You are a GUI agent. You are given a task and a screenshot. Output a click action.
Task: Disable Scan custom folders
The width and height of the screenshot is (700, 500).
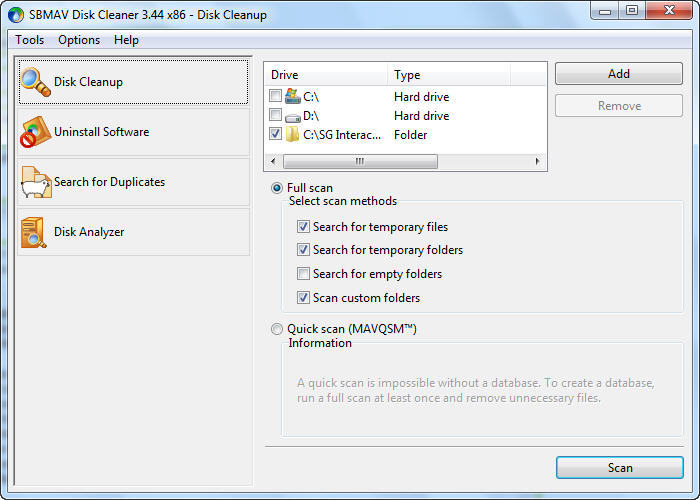click(x=303, y=297)
